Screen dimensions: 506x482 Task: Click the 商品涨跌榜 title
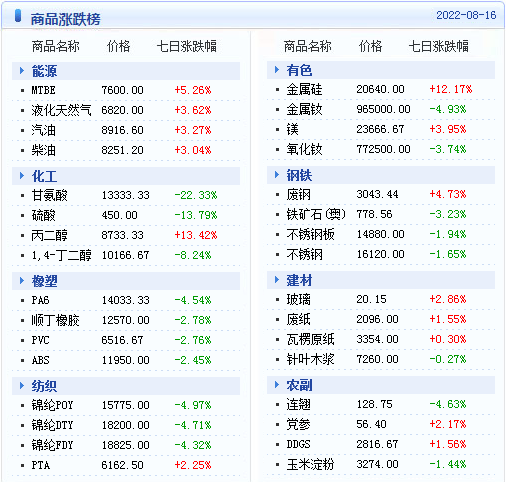66,19
